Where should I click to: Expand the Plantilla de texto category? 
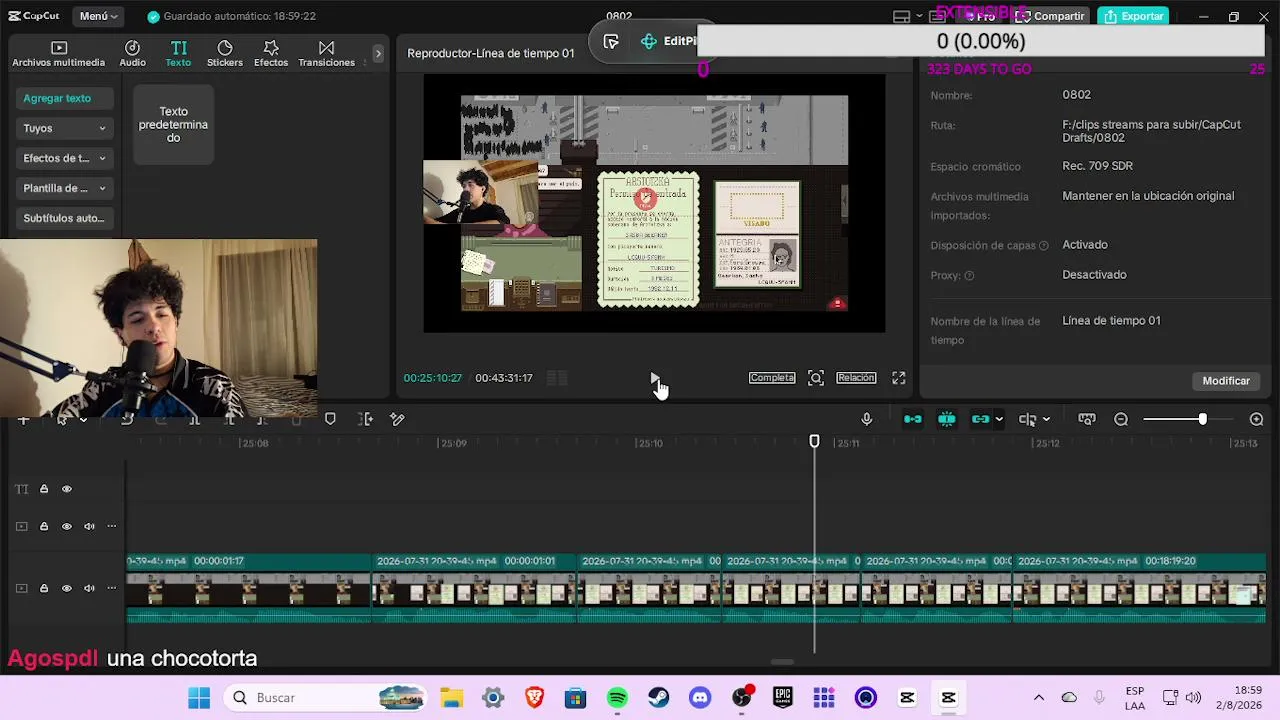tap(64, 188)
